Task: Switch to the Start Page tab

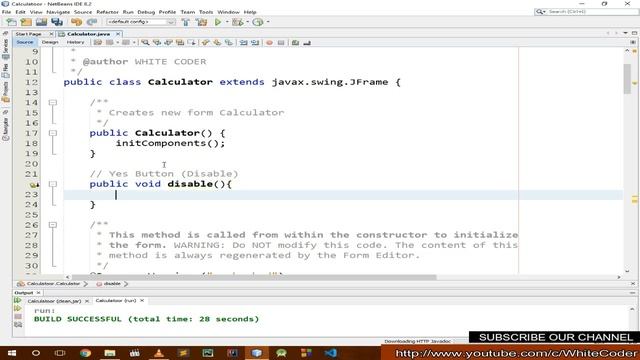Action: [x=29, y=34]
